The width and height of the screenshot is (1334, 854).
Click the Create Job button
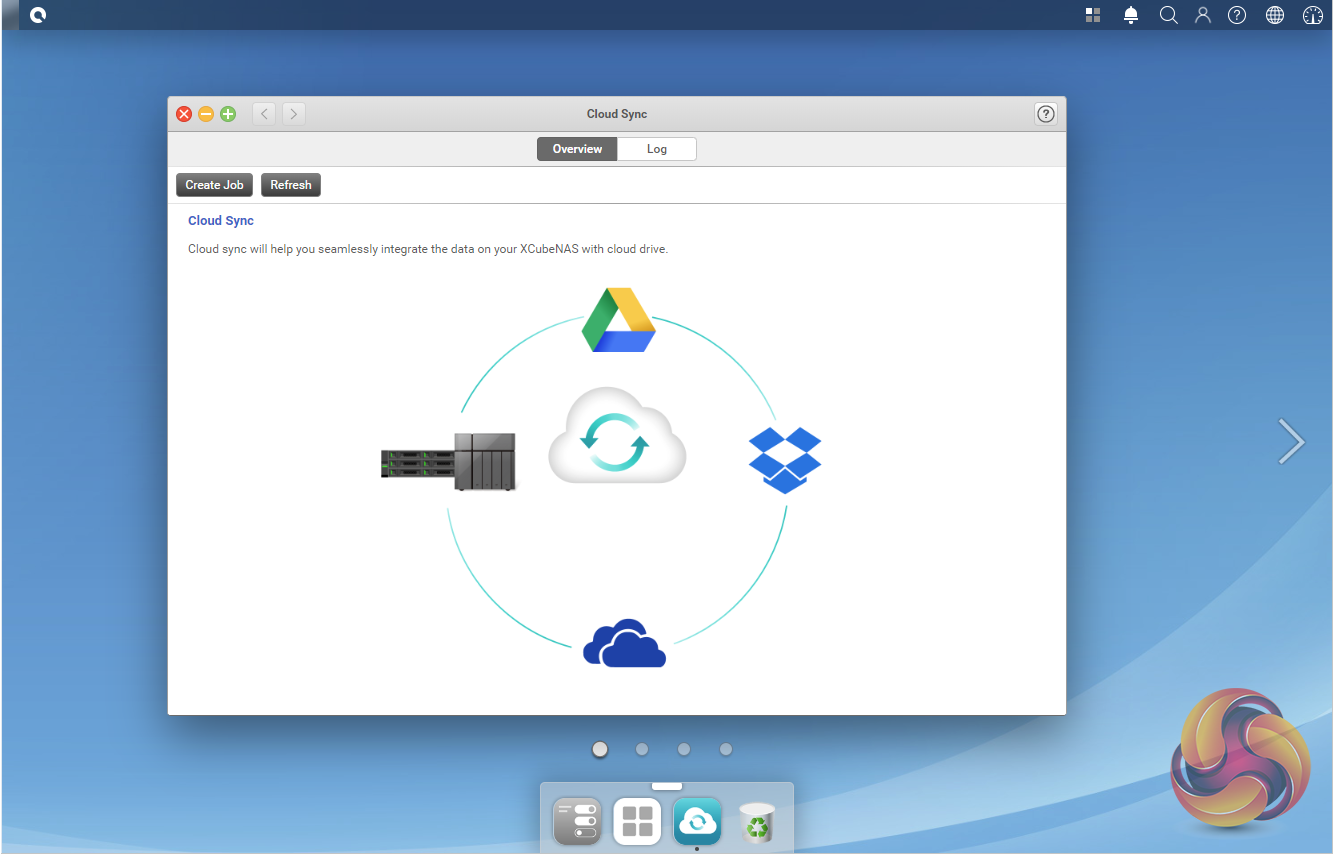coord(214,185)
